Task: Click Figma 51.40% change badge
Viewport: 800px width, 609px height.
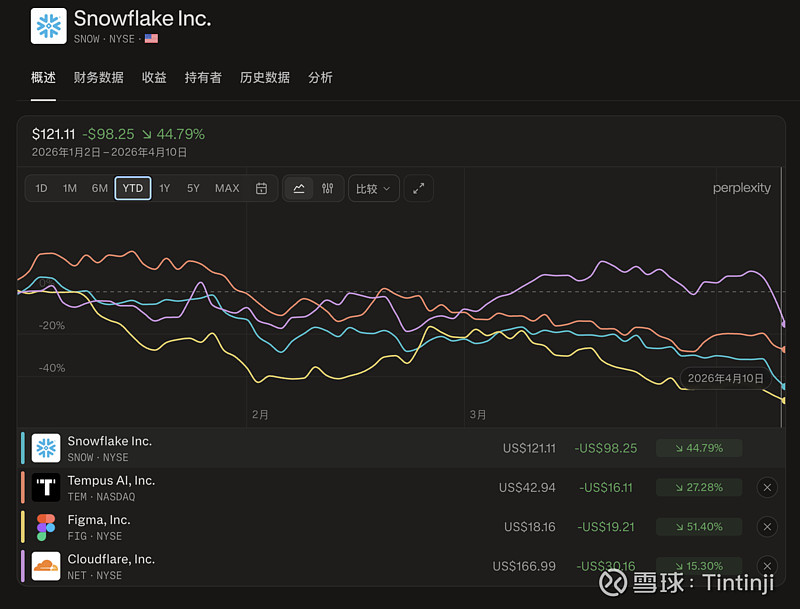Action: tap(699, 527)
